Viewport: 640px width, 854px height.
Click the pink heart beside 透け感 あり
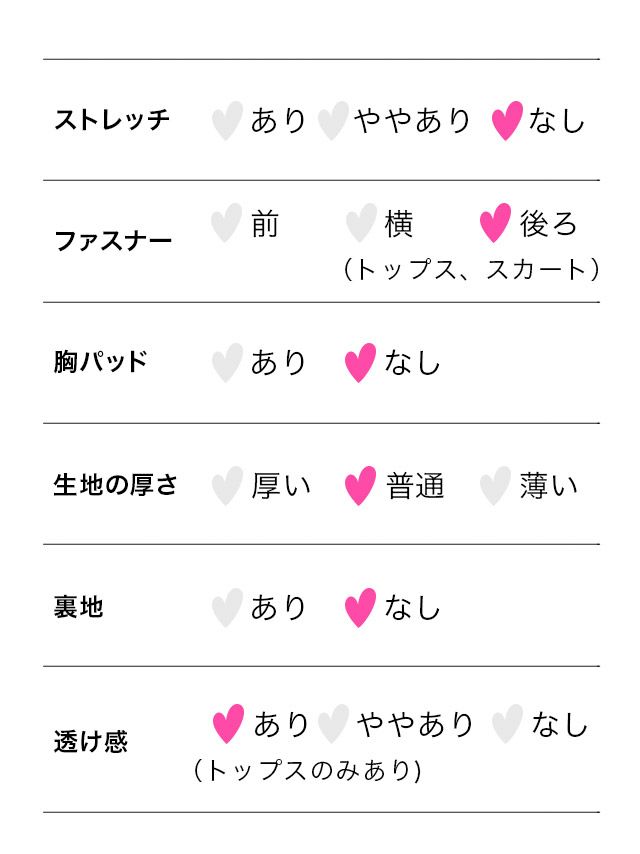pyautogui.click(x=228, y=724)
